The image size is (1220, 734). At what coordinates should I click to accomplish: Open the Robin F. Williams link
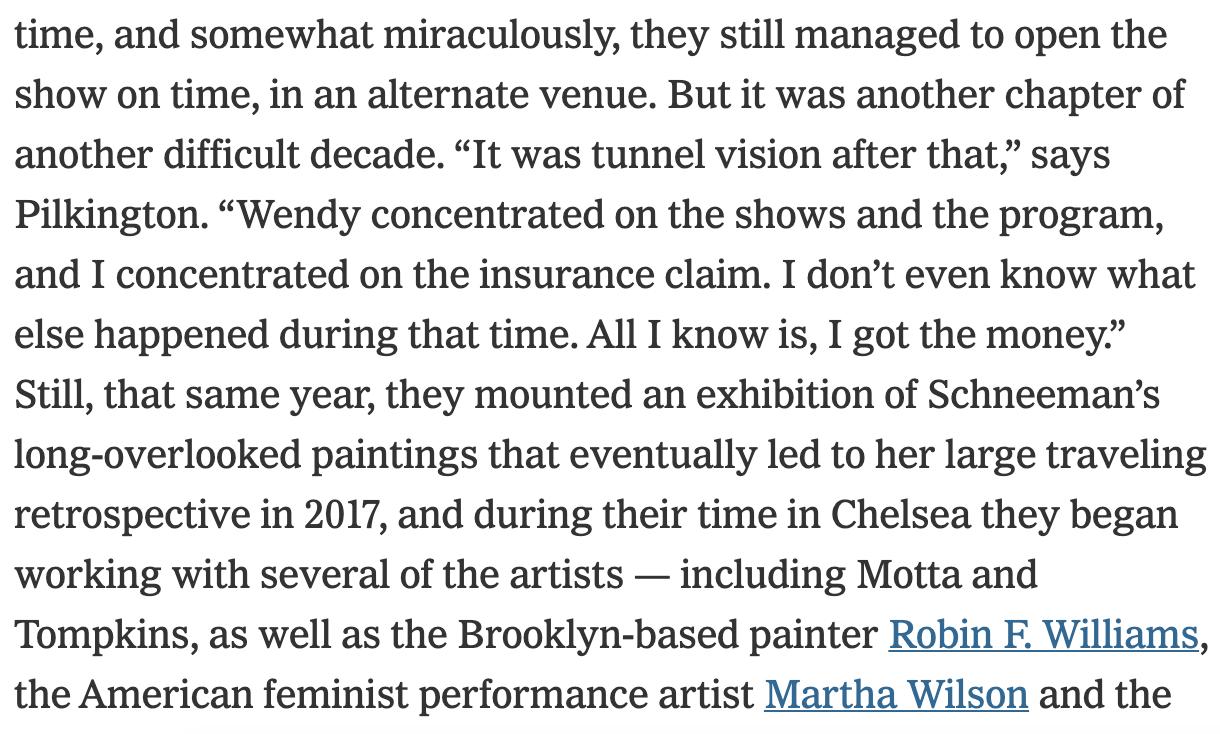point(1042,635)
